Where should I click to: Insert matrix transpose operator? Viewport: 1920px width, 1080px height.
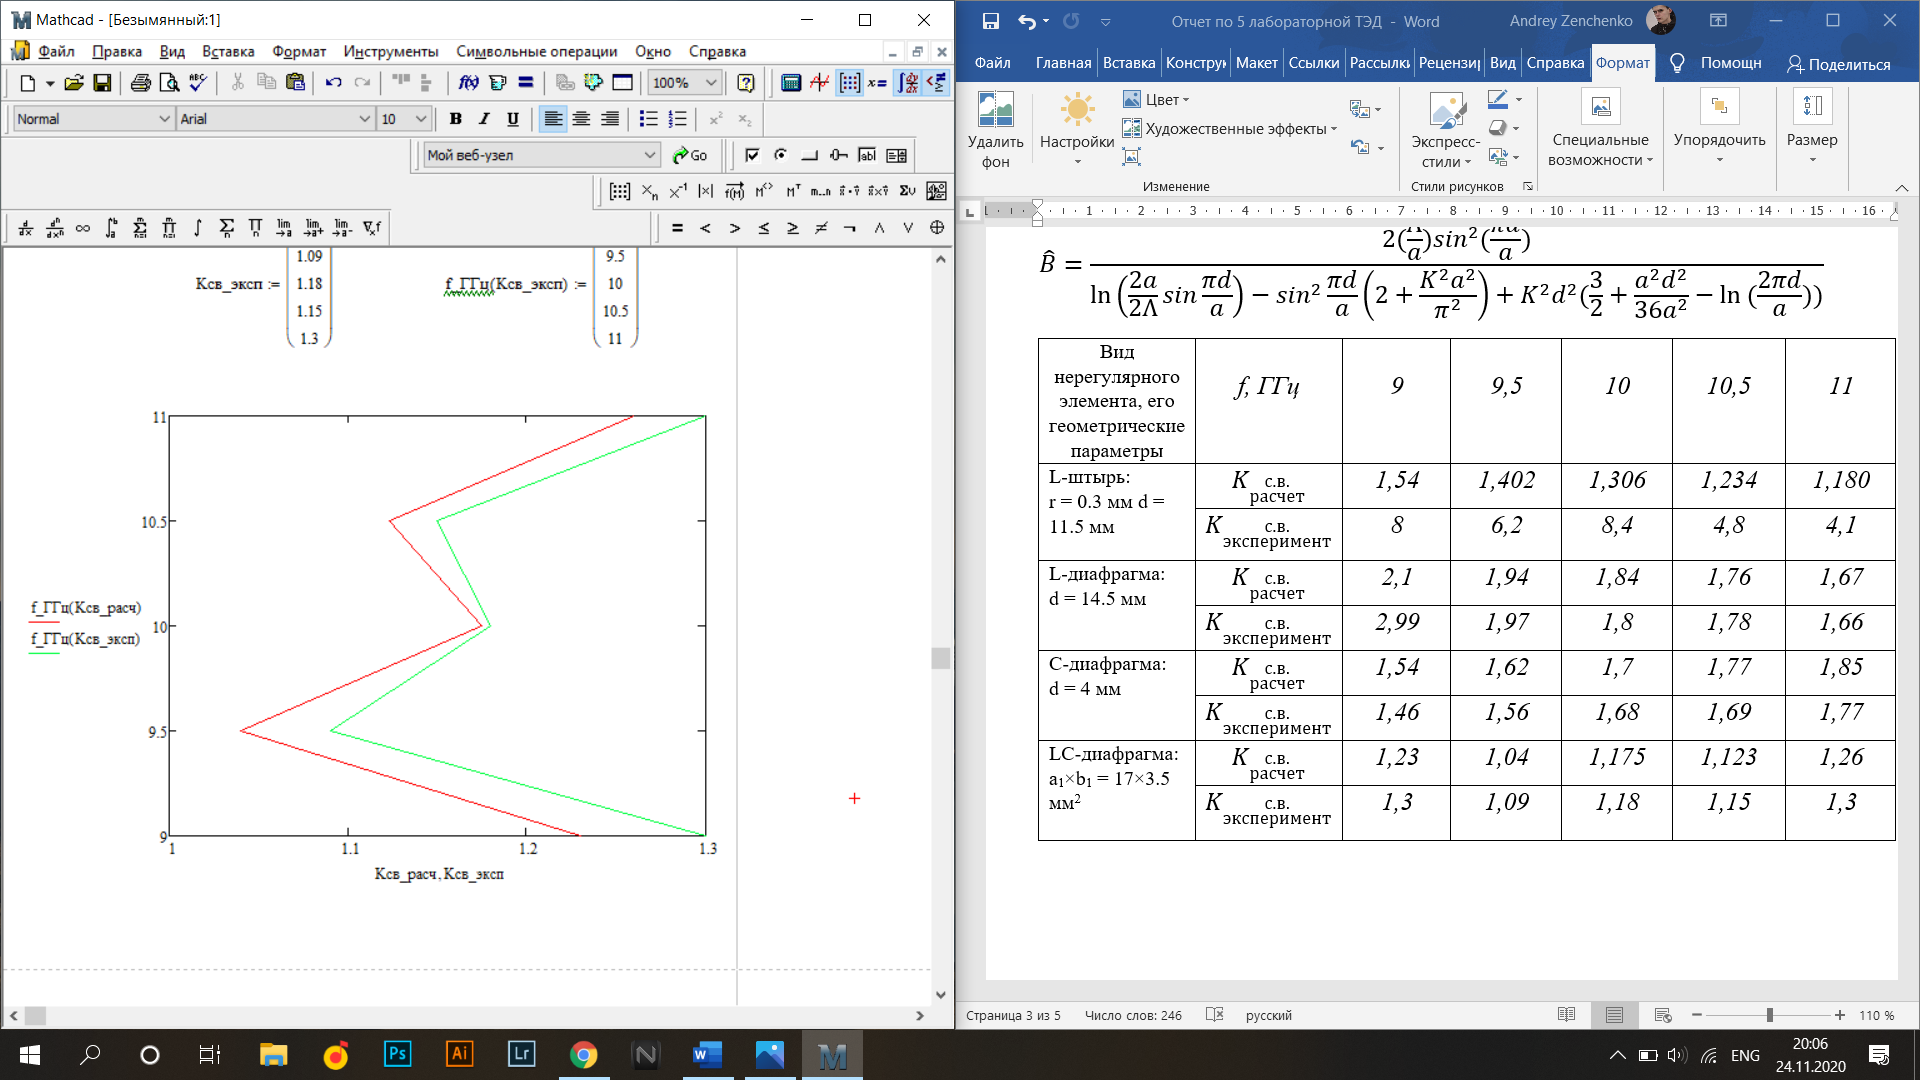pyautogui.click(x=793, y=191)
